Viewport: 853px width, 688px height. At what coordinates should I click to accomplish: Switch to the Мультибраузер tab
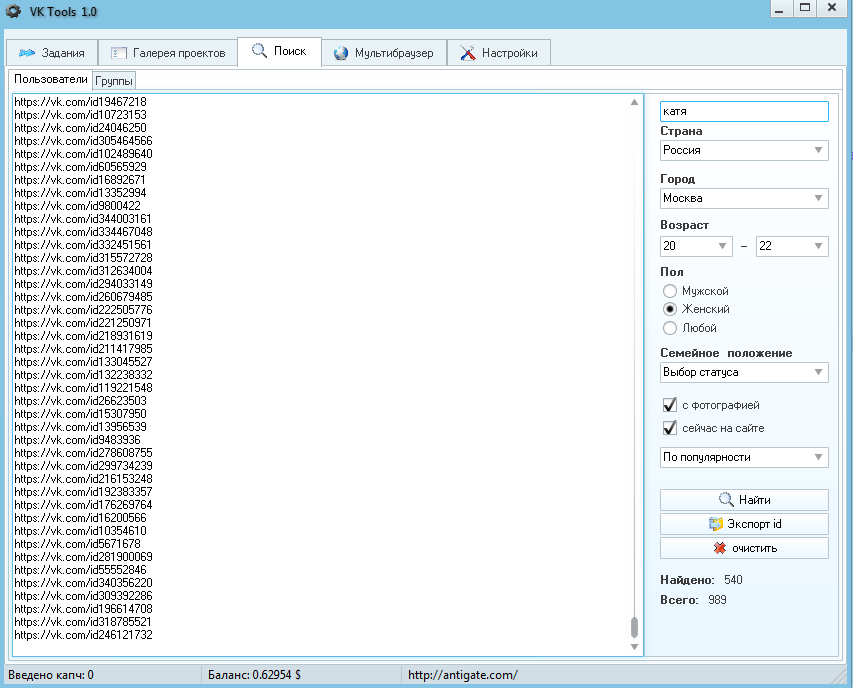point(384,53)
